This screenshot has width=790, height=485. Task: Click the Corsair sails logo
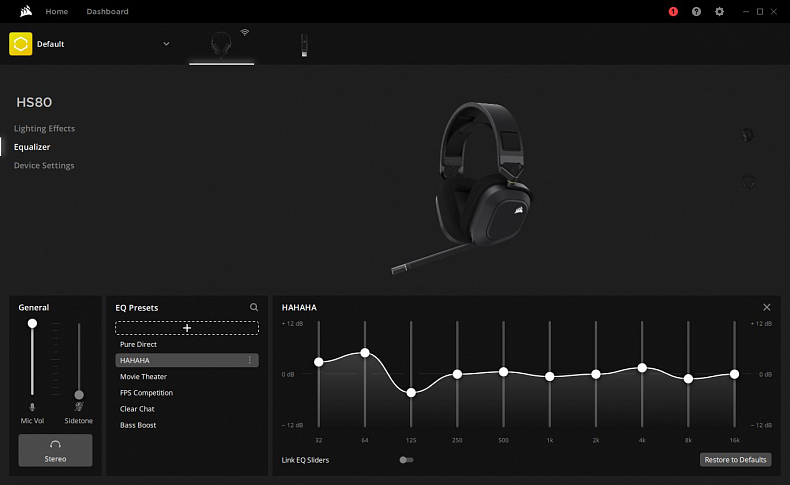click(26, 11)
